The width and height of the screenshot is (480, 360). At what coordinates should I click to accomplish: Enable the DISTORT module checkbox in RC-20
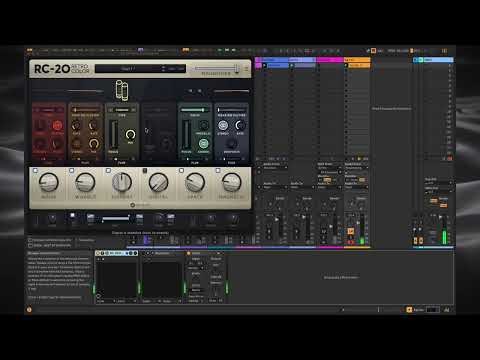coord(108,170)
